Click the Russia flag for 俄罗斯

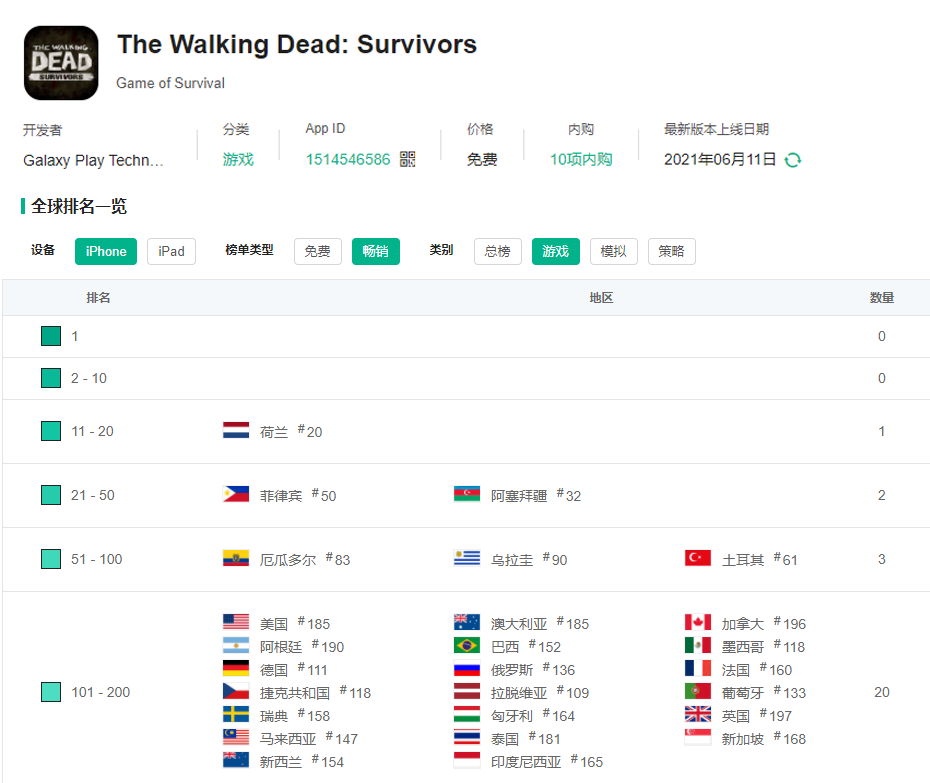[x=467, y=669]
